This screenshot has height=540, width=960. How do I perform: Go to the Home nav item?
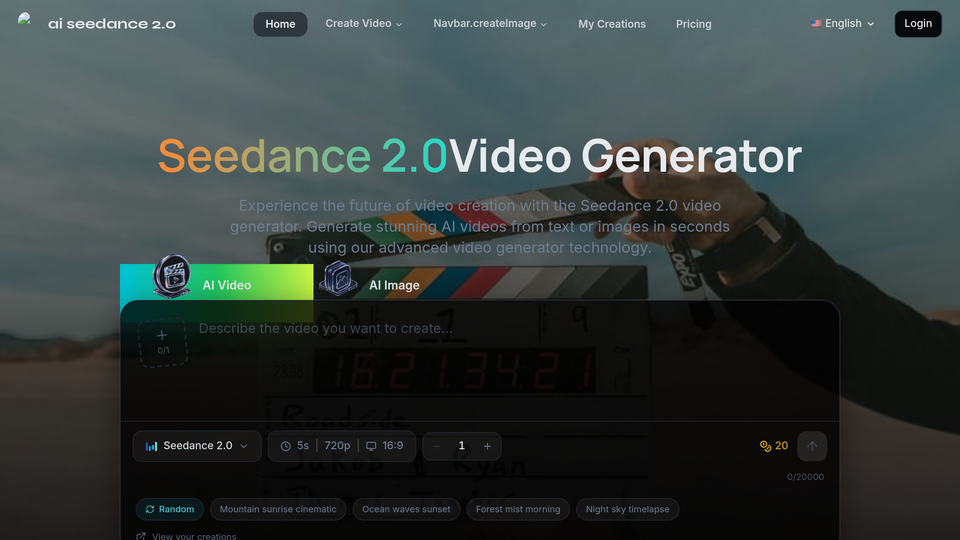[280, 24]
